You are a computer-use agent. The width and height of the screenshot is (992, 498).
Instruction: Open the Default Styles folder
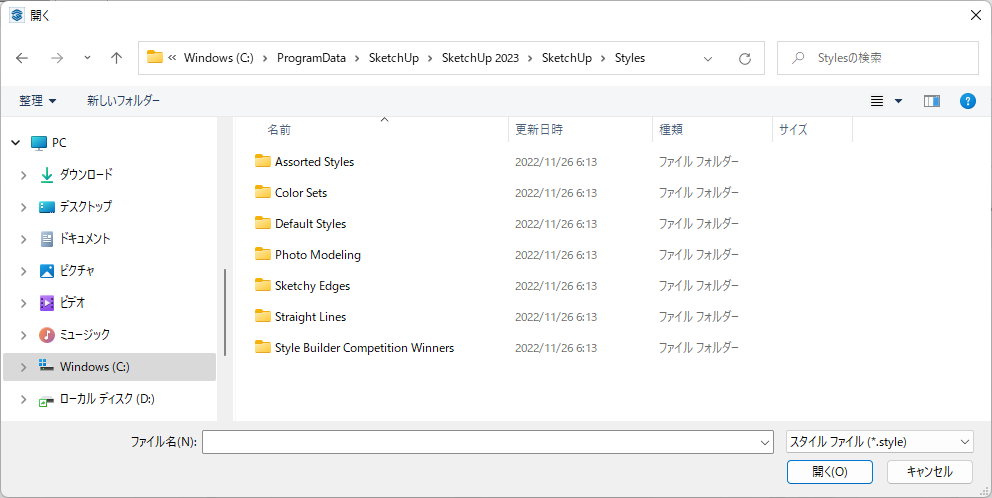click(x=310, y=224)
